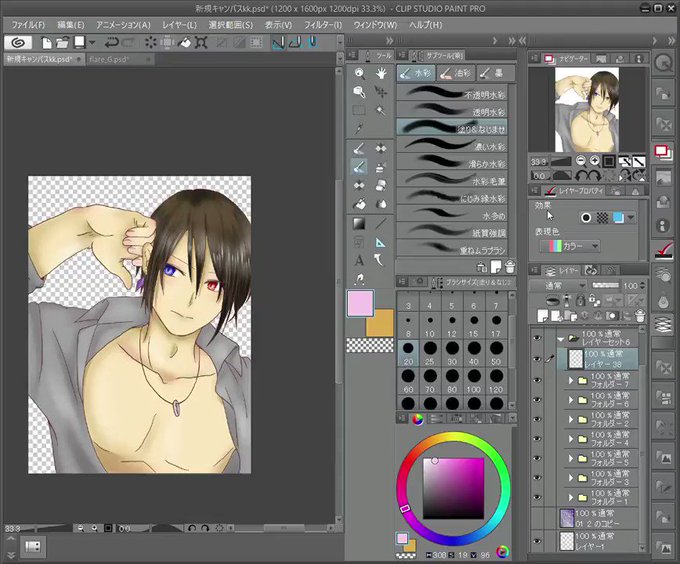The width and height of the screenshot is (680, 564).
Task: Select the Eyedropper tool
Action: [x=359, y=128]
